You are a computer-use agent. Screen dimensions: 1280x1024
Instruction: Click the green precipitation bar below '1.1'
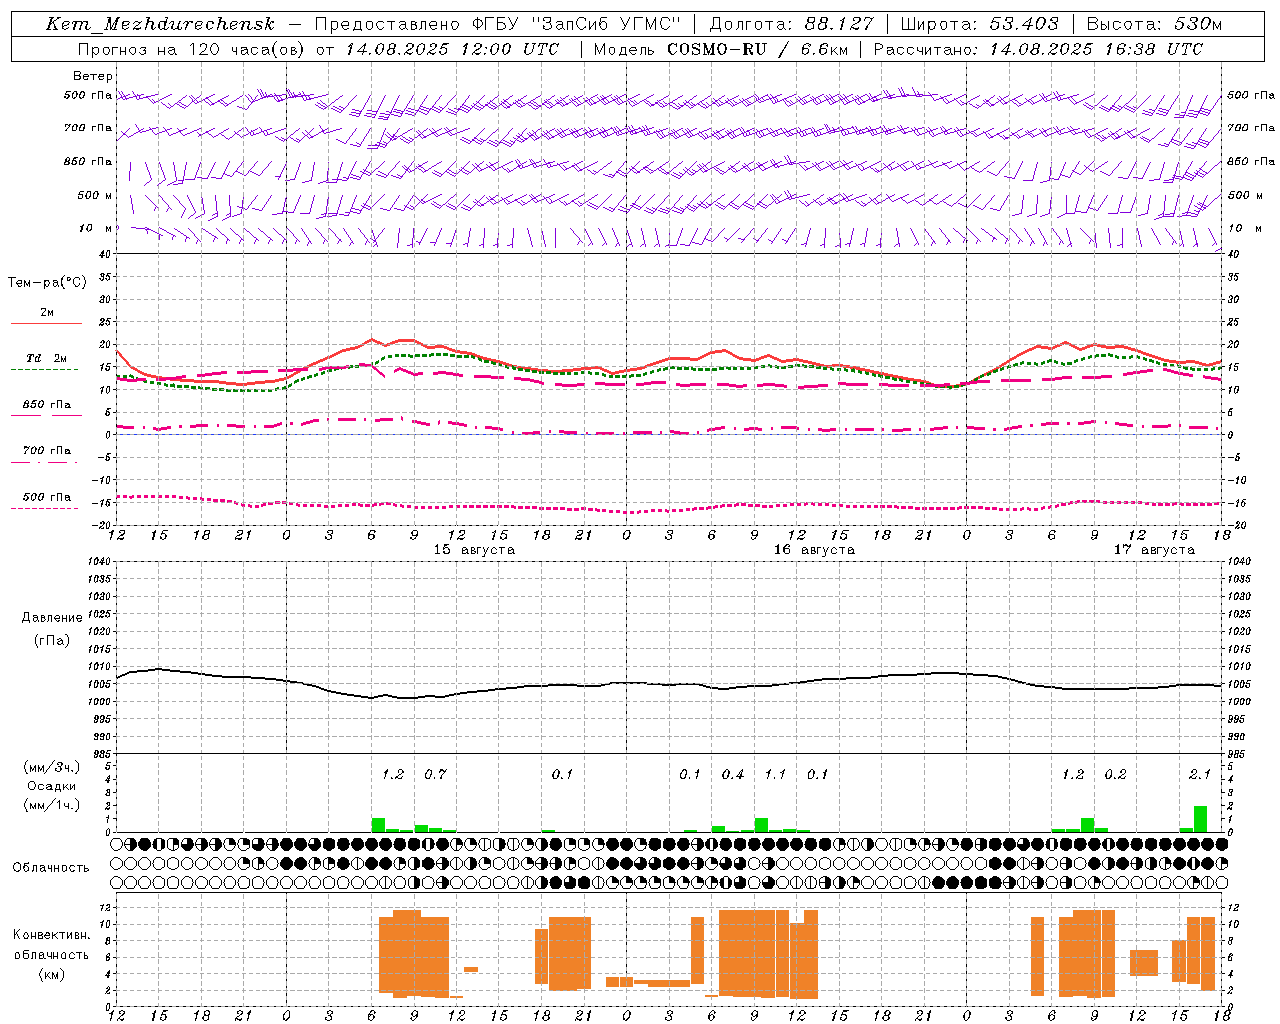pyautogui.click(x=761, y=825)
